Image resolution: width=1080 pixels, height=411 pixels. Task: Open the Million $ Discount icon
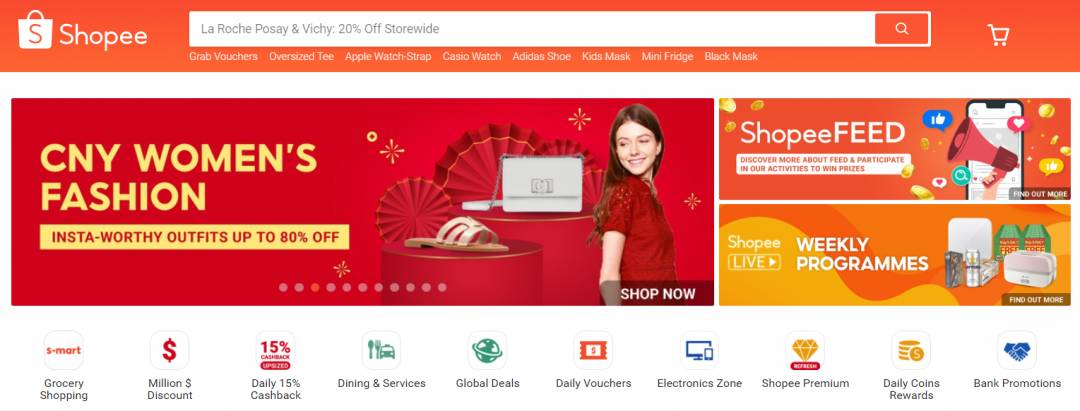tap(169, 350)
